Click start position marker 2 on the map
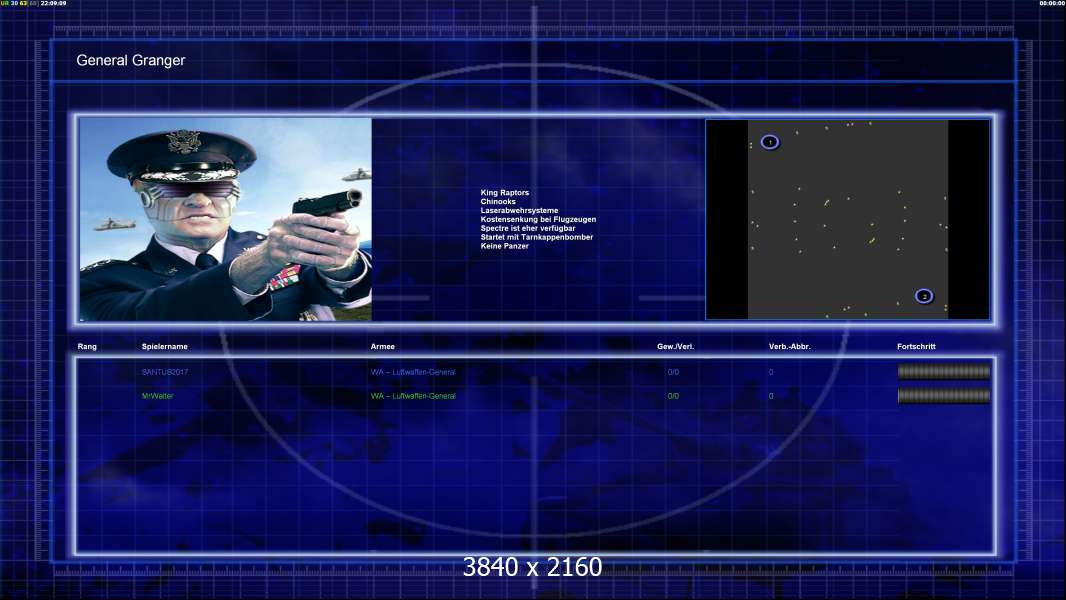 point(924,296)
